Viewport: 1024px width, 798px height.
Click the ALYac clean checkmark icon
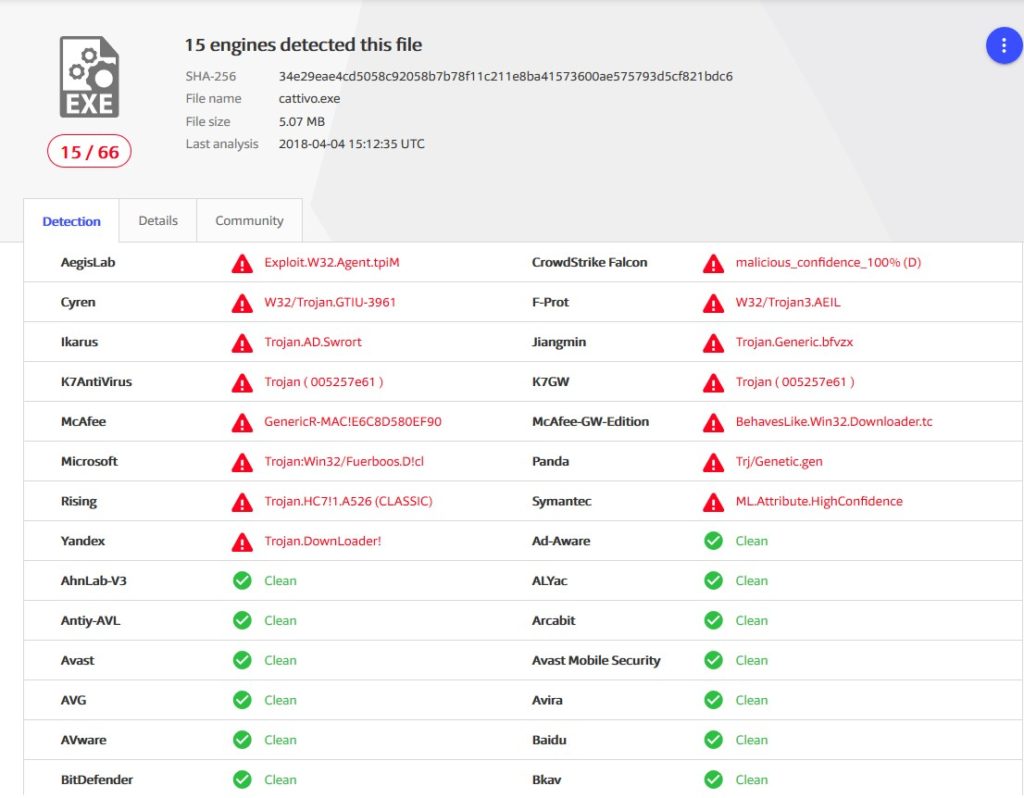coord(713,581)
